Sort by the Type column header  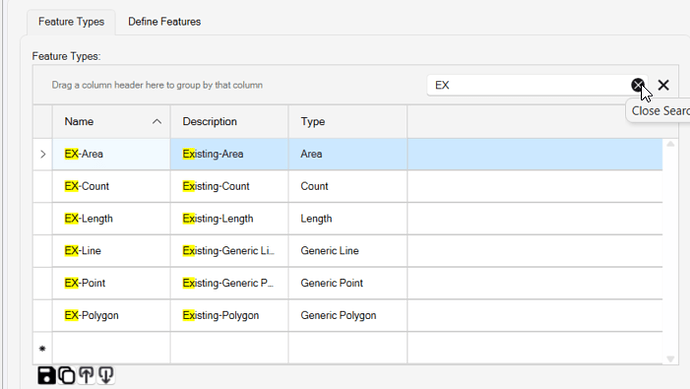tap(348, 121)
